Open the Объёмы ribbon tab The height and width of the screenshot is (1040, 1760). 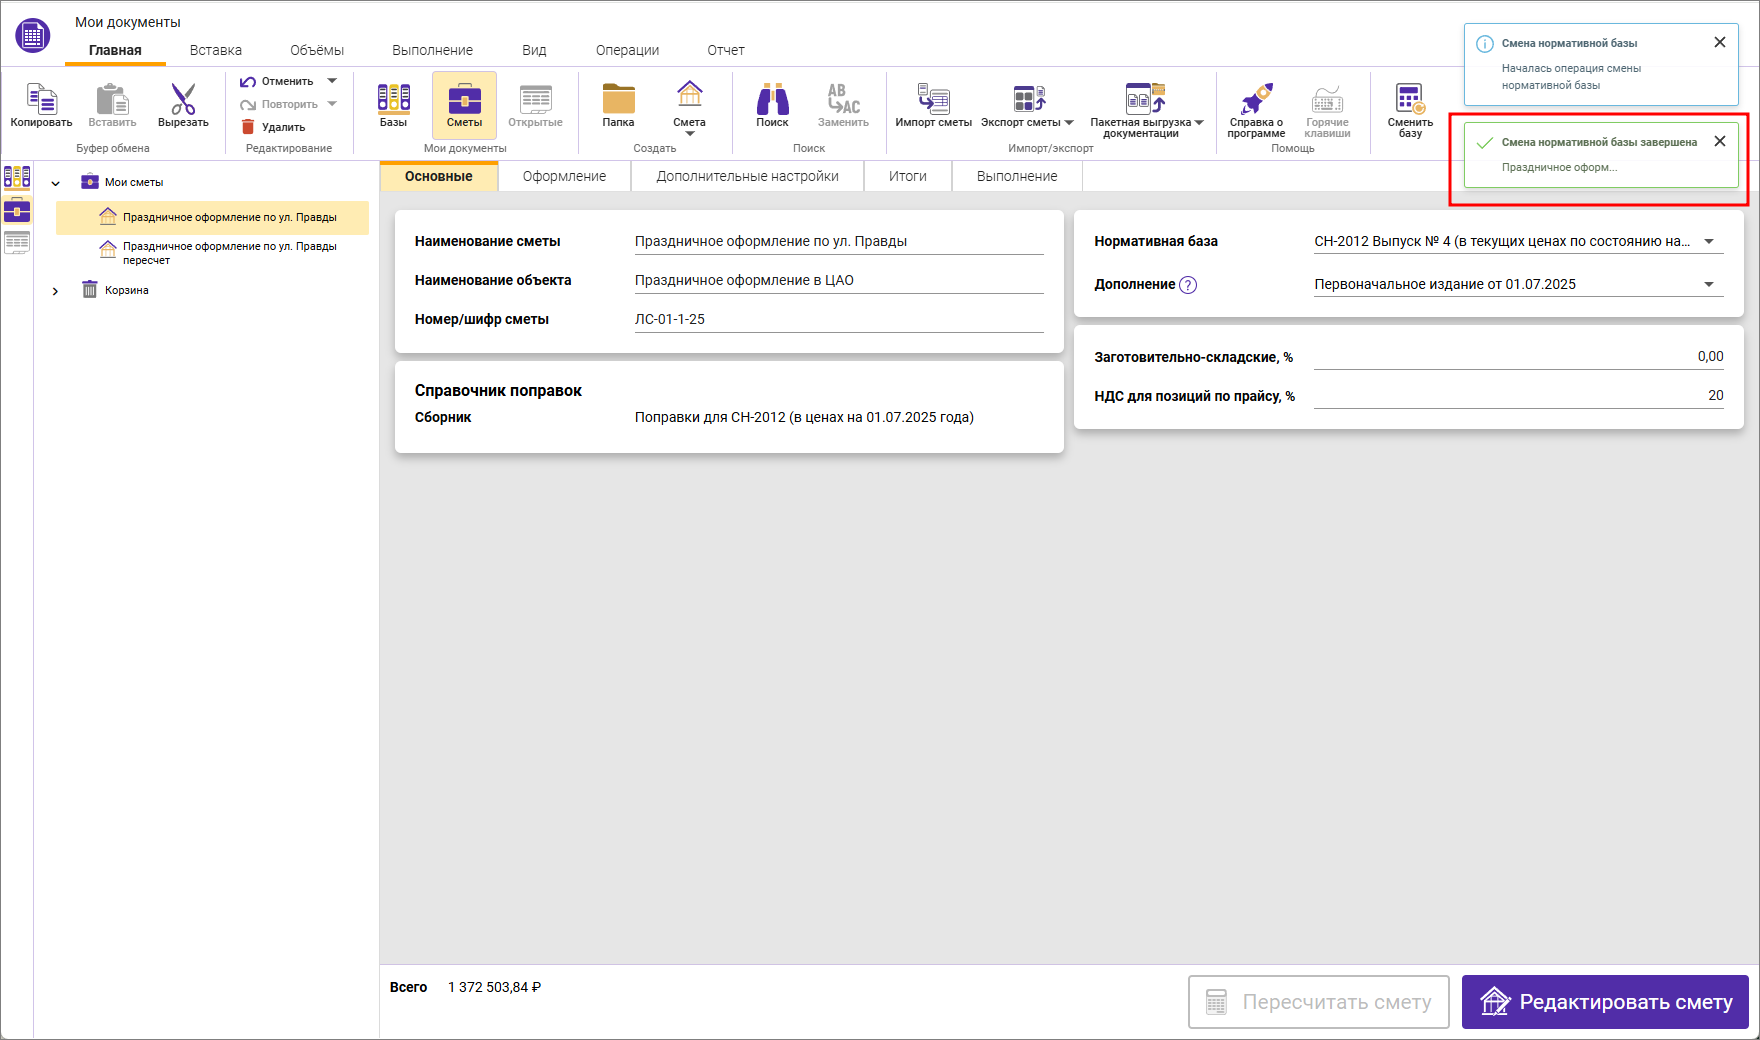[x=317, y=50]
